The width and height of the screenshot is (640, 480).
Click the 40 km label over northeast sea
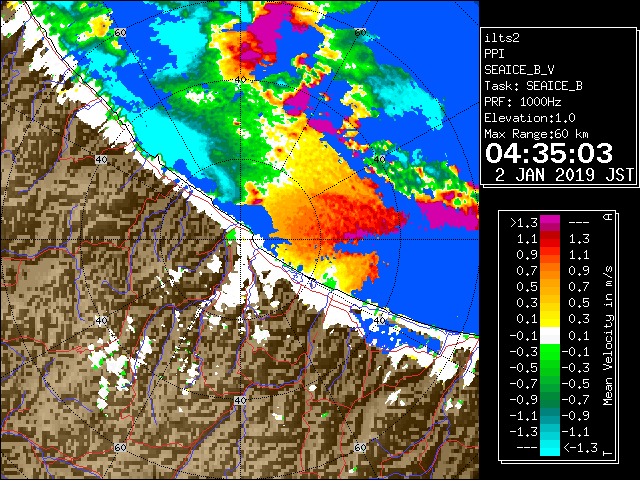pos(380,160)
